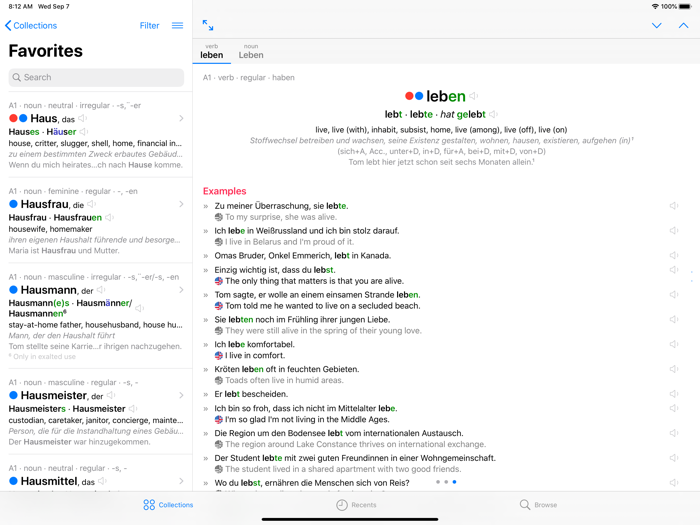Viewport: 700px width, 525px height.
Task: Click the Search field in Favorites
Action: [x=96, y=77]
